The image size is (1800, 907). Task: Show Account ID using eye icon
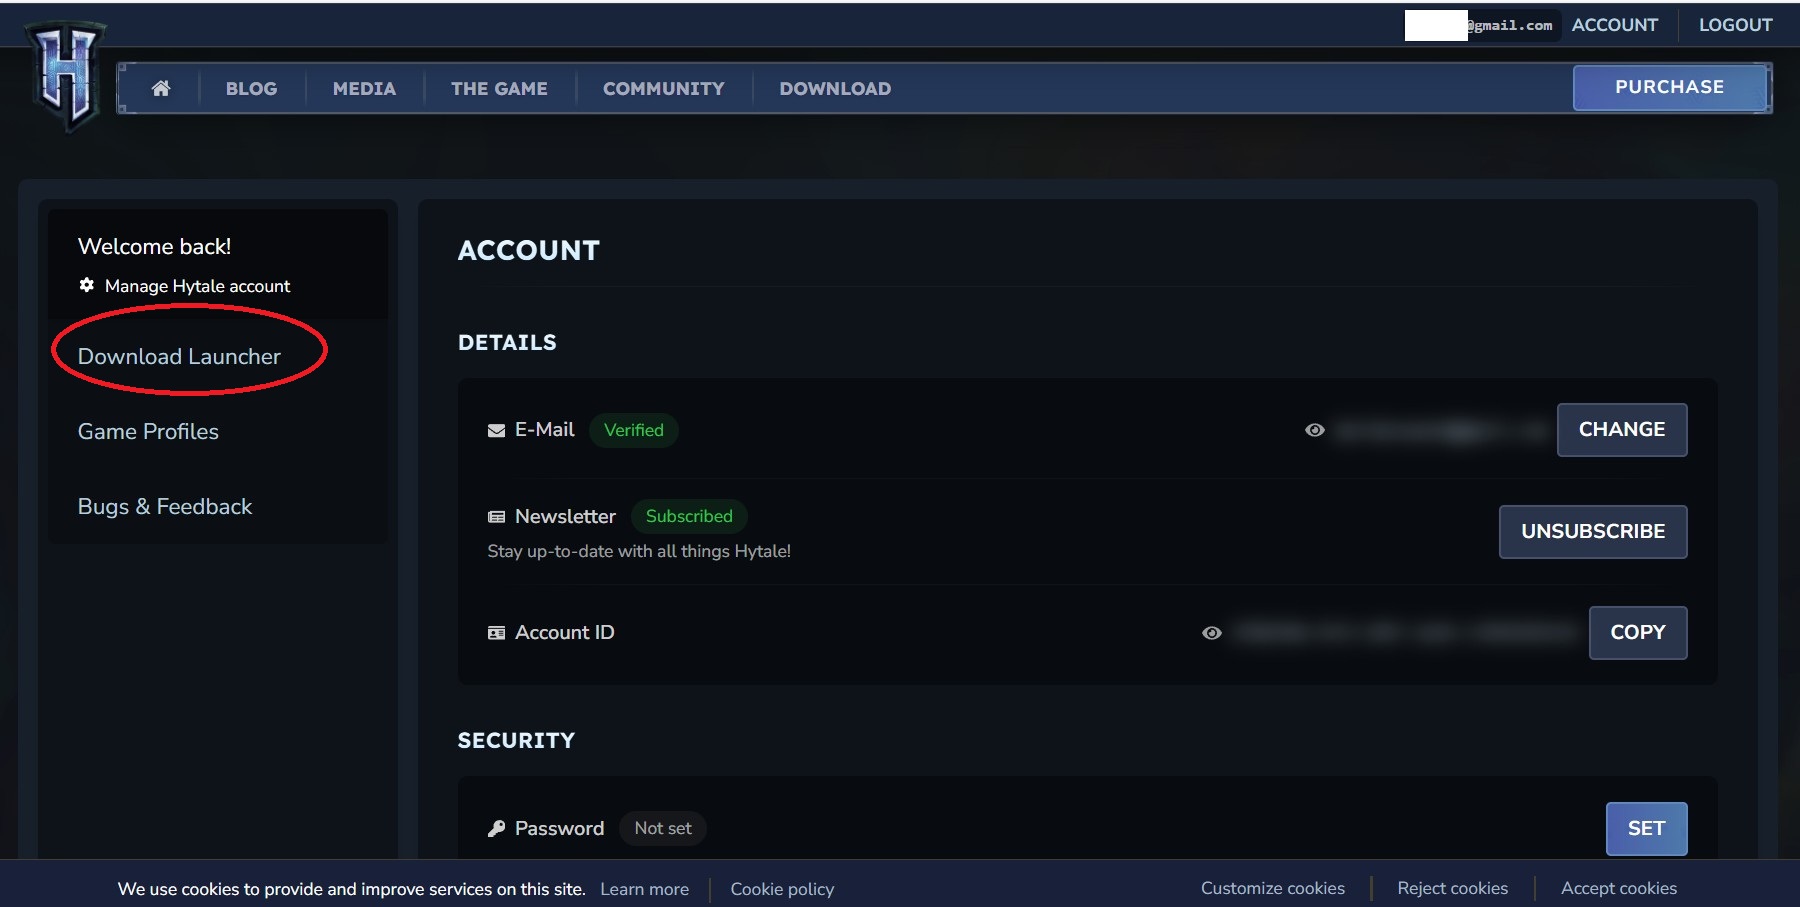tap(1211, 633)
